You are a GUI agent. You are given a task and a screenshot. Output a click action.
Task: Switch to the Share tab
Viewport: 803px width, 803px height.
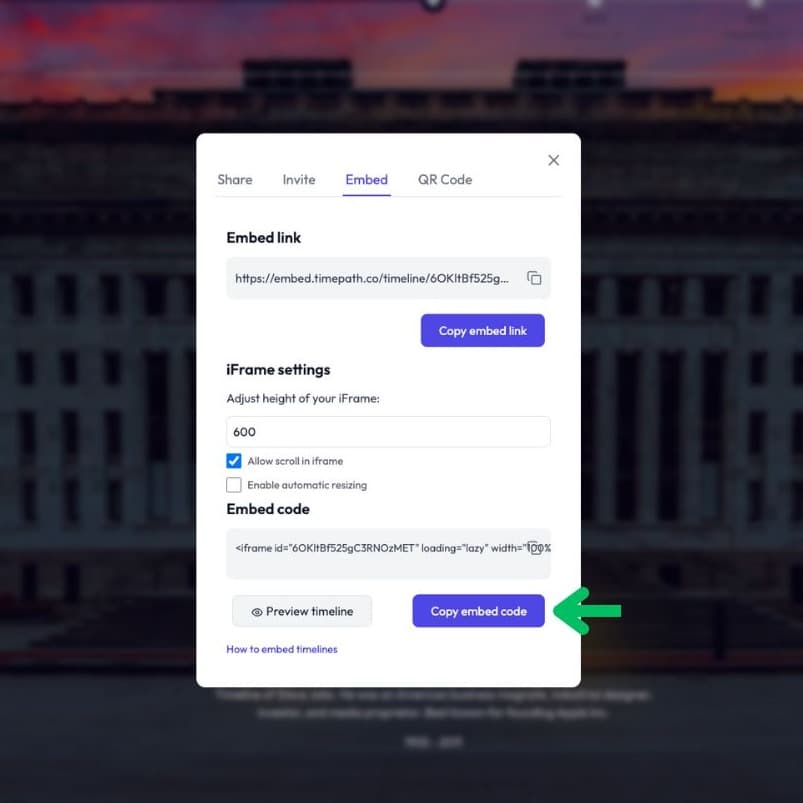235,180
